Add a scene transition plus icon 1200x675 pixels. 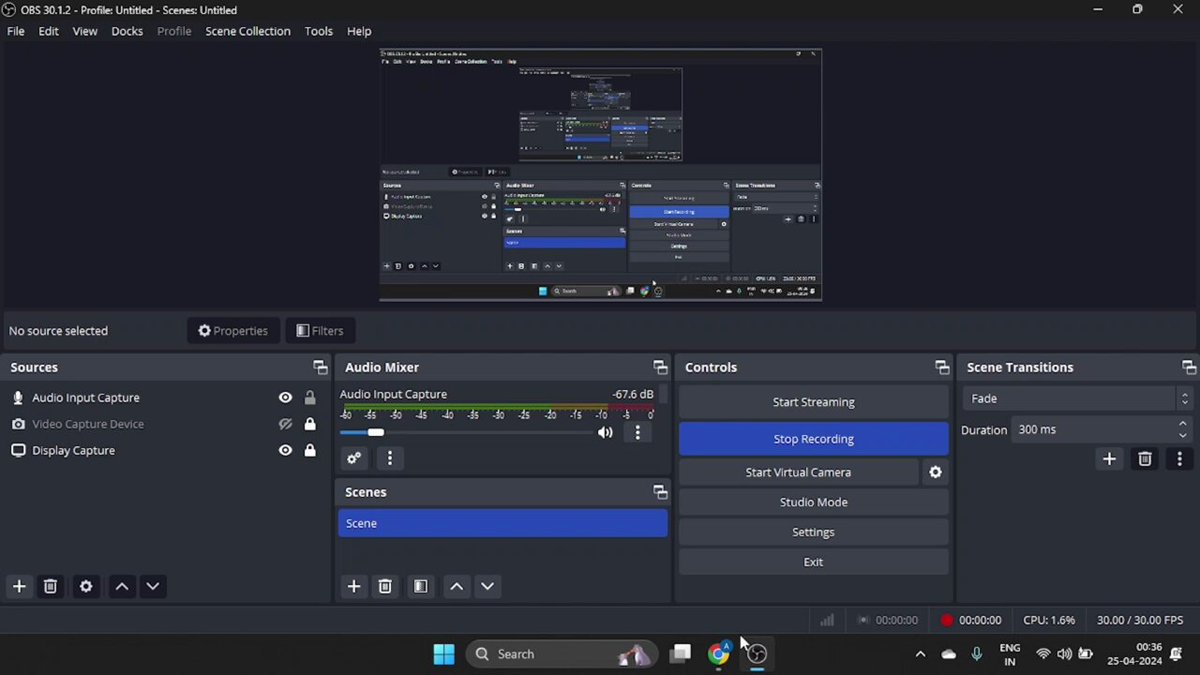[x=1109, y=459]
